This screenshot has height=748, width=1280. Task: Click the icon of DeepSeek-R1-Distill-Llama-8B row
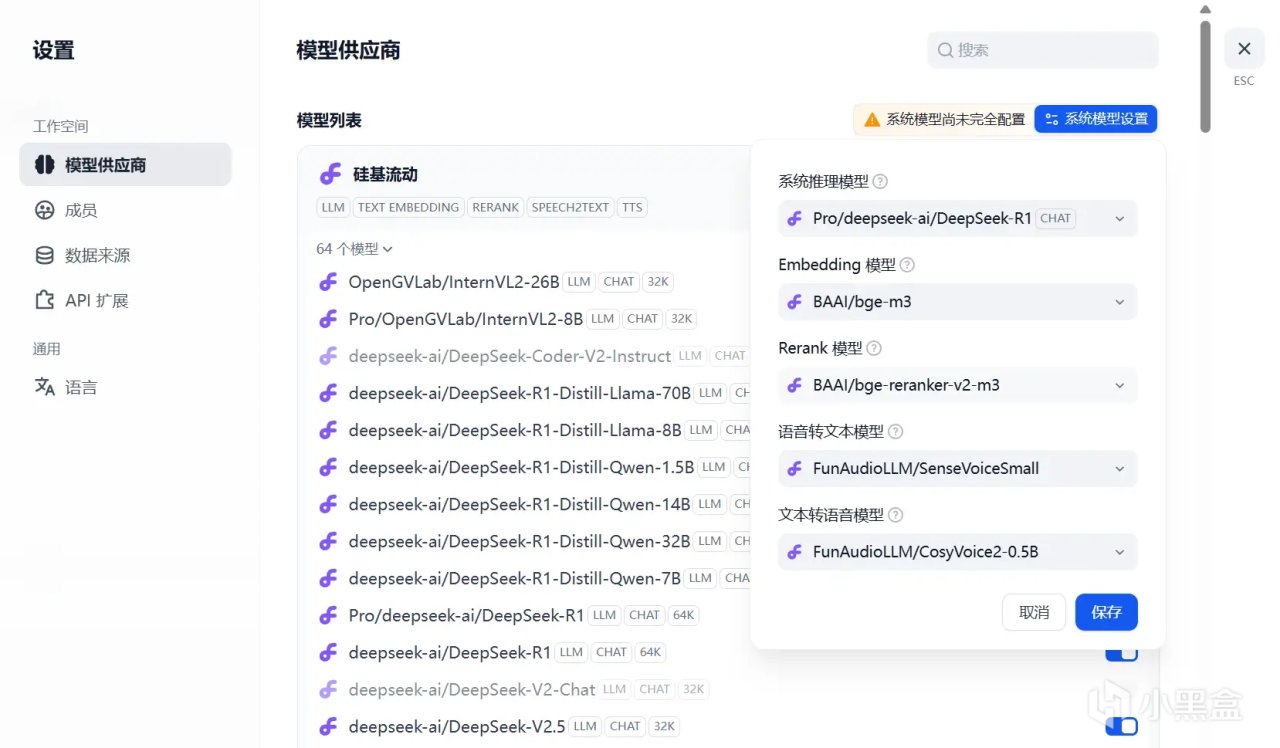(328, 430)
